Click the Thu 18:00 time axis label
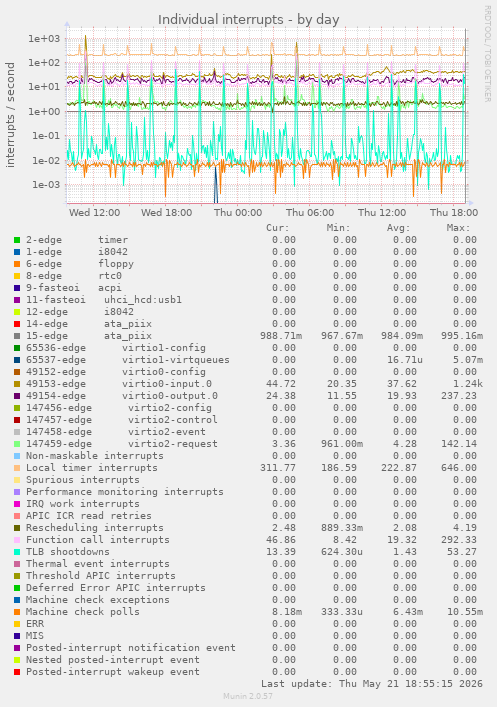 point(454,213)
